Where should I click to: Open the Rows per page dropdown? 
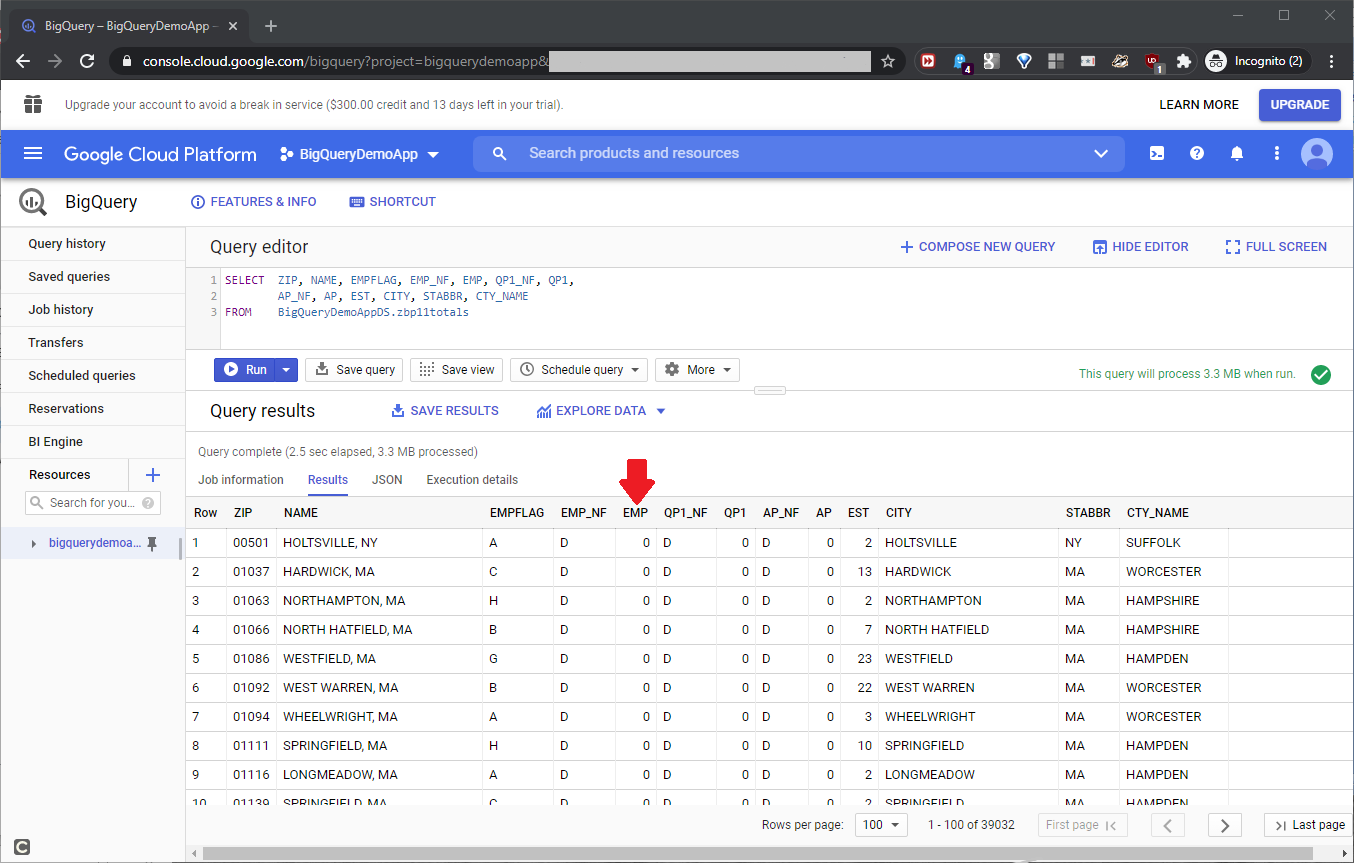tap(882, 825)
